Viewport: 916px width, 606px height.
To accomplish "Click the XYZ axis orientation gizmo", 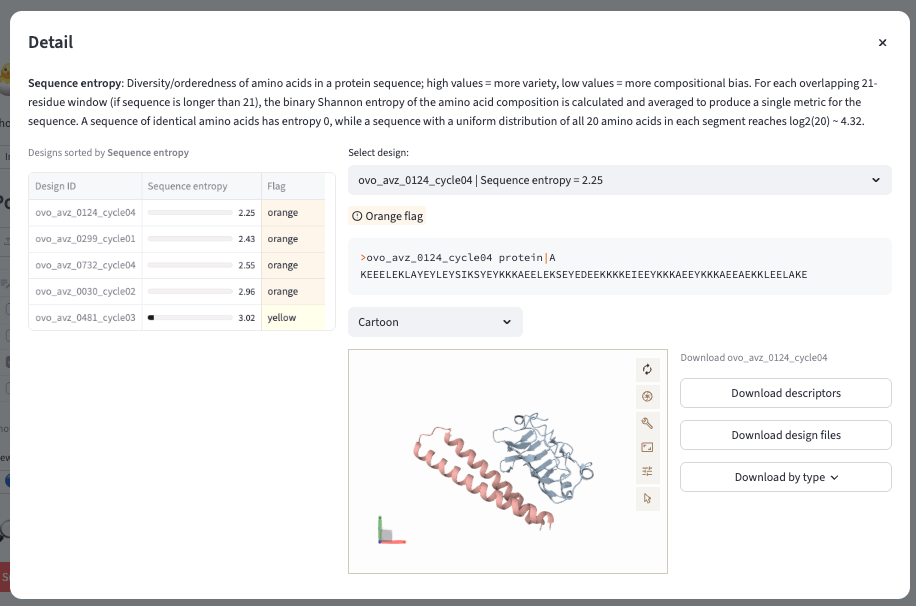I will (390, 531).
